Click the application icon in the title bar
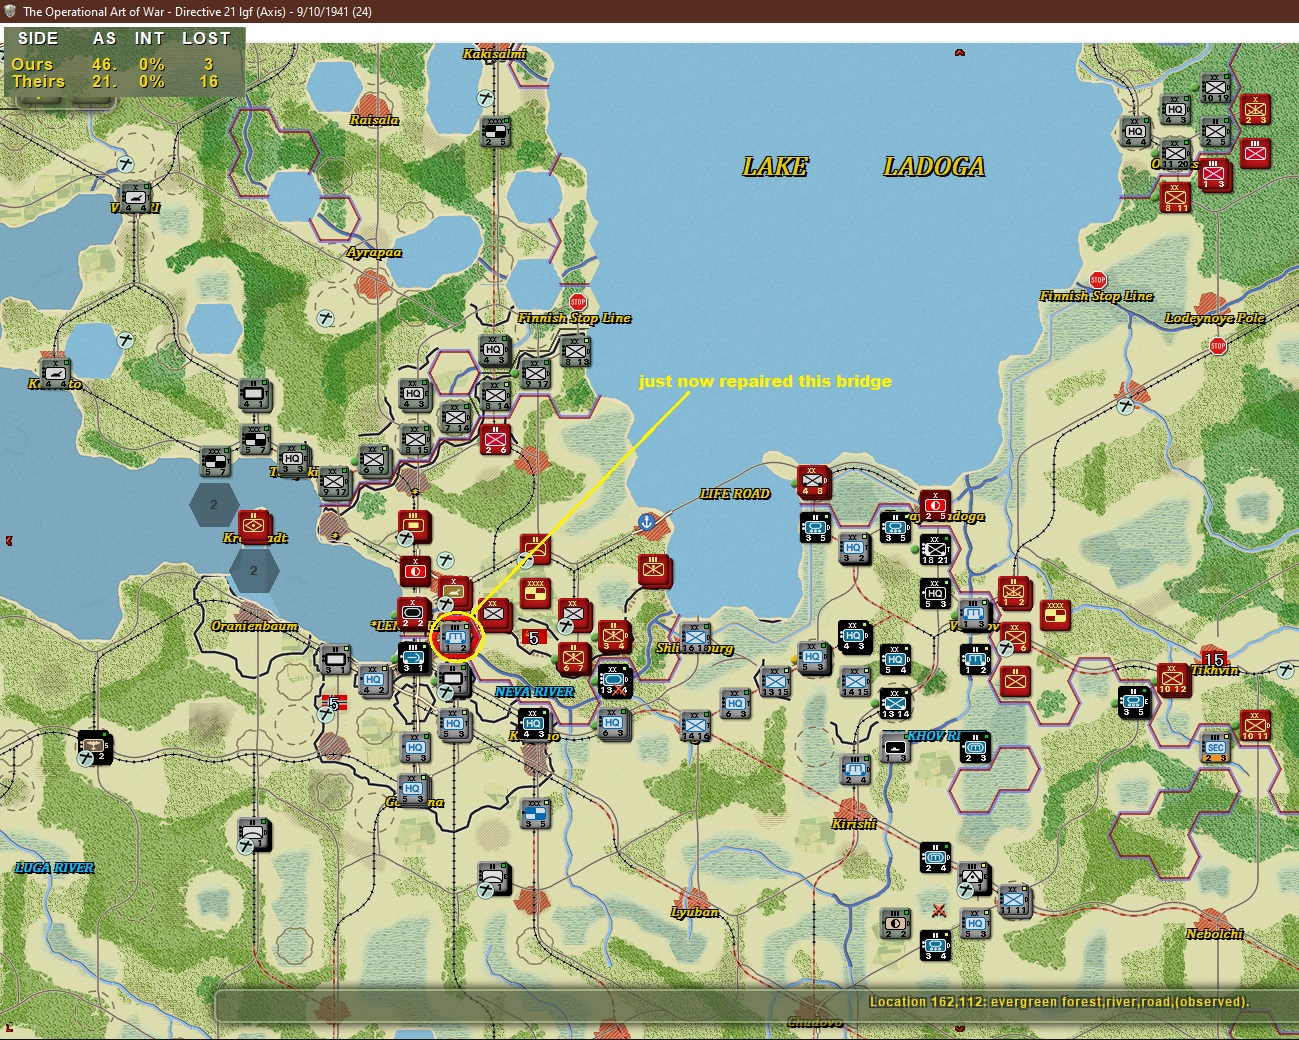The image size is (1299, 1040). [x=10, y=11]
